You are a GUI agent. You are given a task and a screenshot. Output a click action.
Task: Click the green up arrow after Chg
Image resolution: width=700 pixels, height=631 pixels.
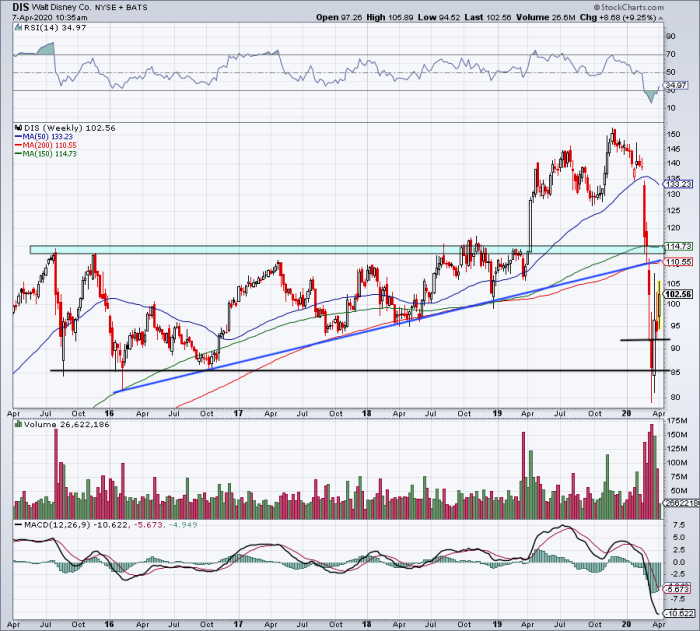660,18
